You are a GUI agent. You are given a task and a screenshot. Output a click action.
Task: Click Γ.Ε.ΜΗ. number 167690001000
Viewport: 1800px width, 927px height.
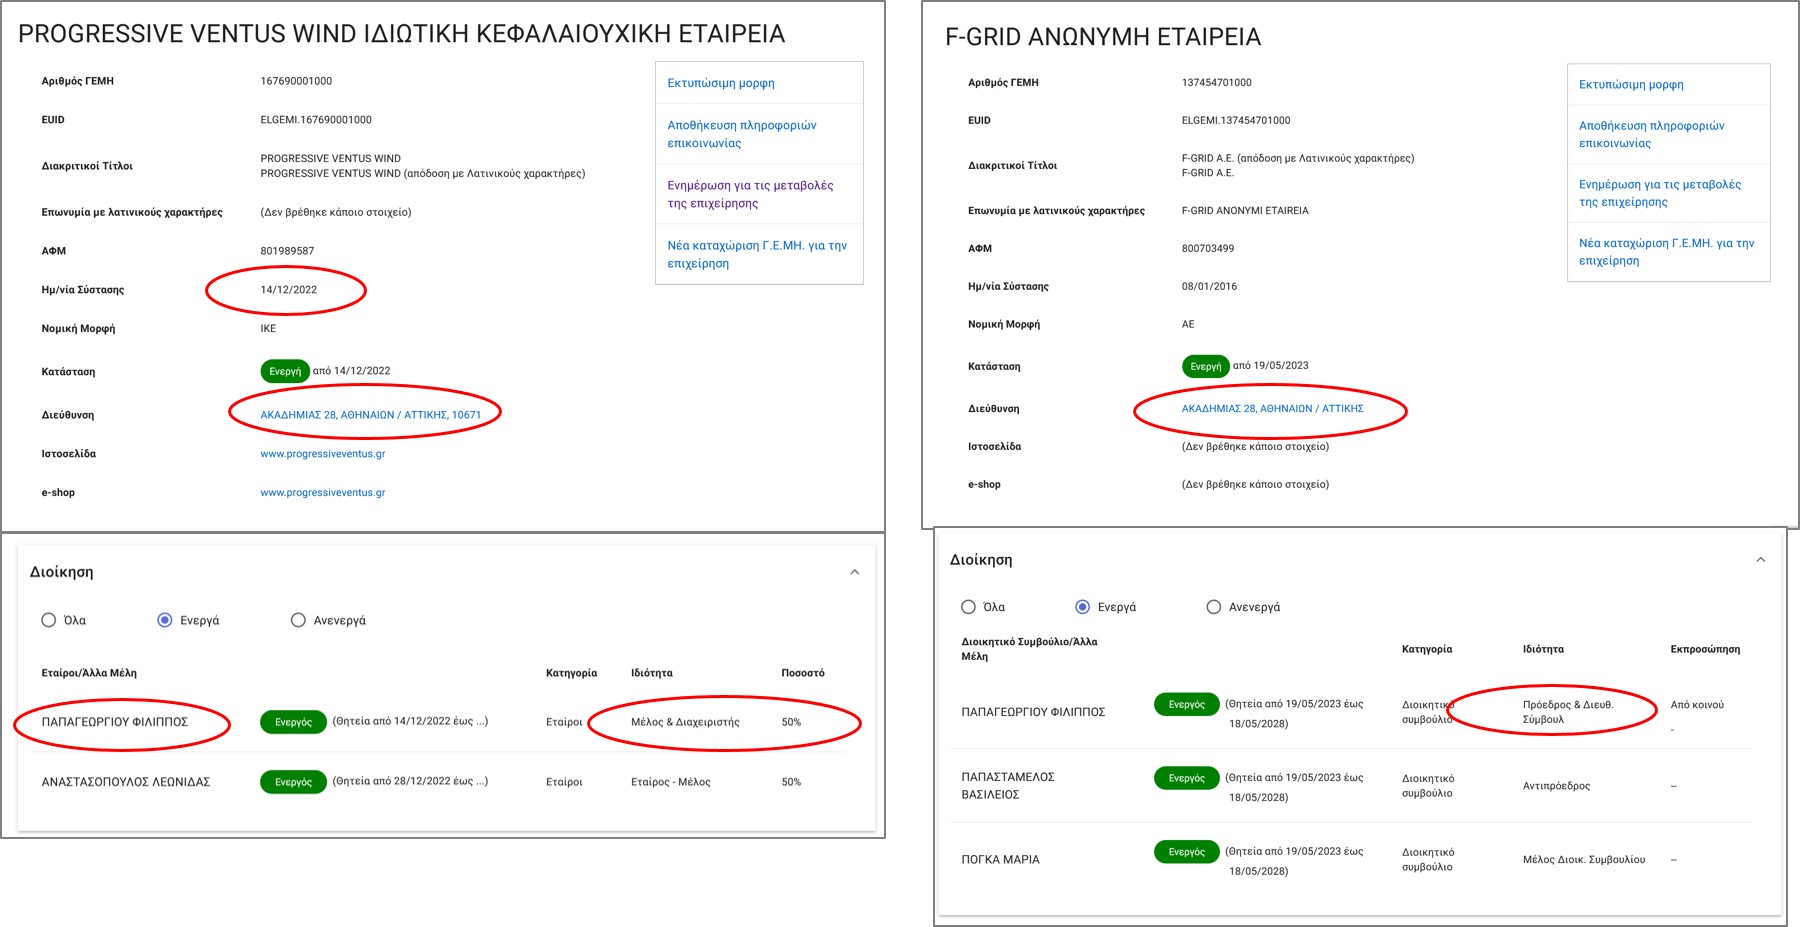[x=296, y=81]
